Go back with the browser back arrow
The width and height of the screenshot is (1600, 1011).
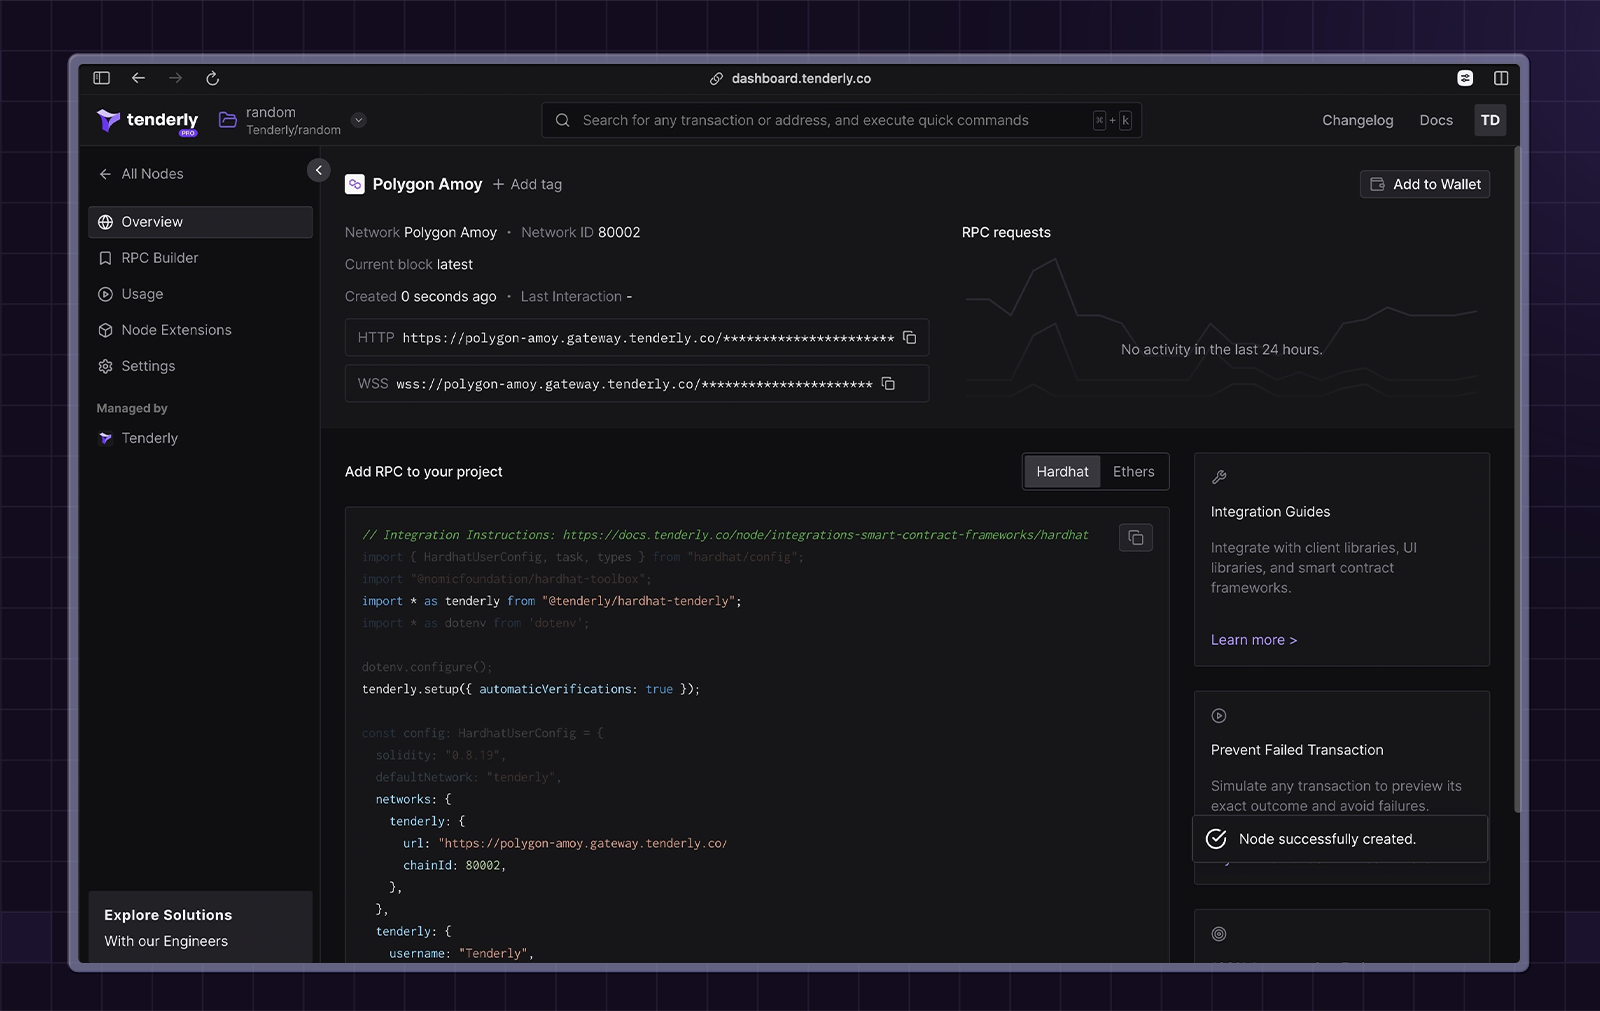tap(138, 78)
